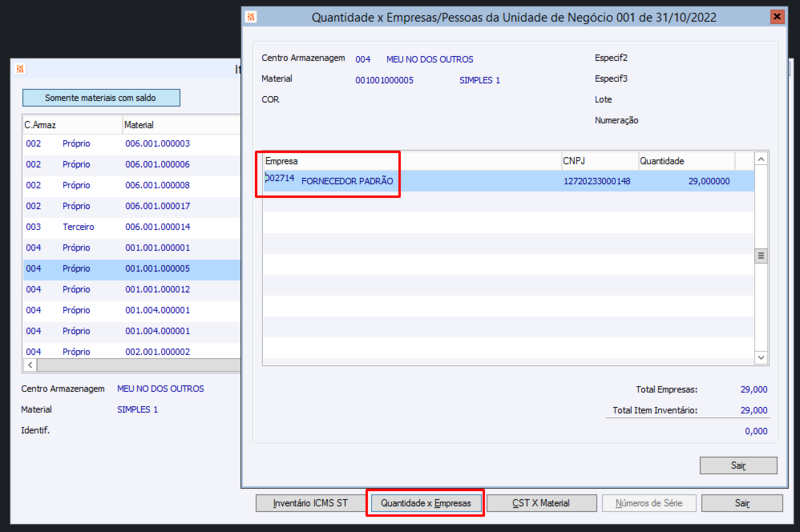
Task: Open Inventário ICMS ST button
Action: [x=310, y=503]
